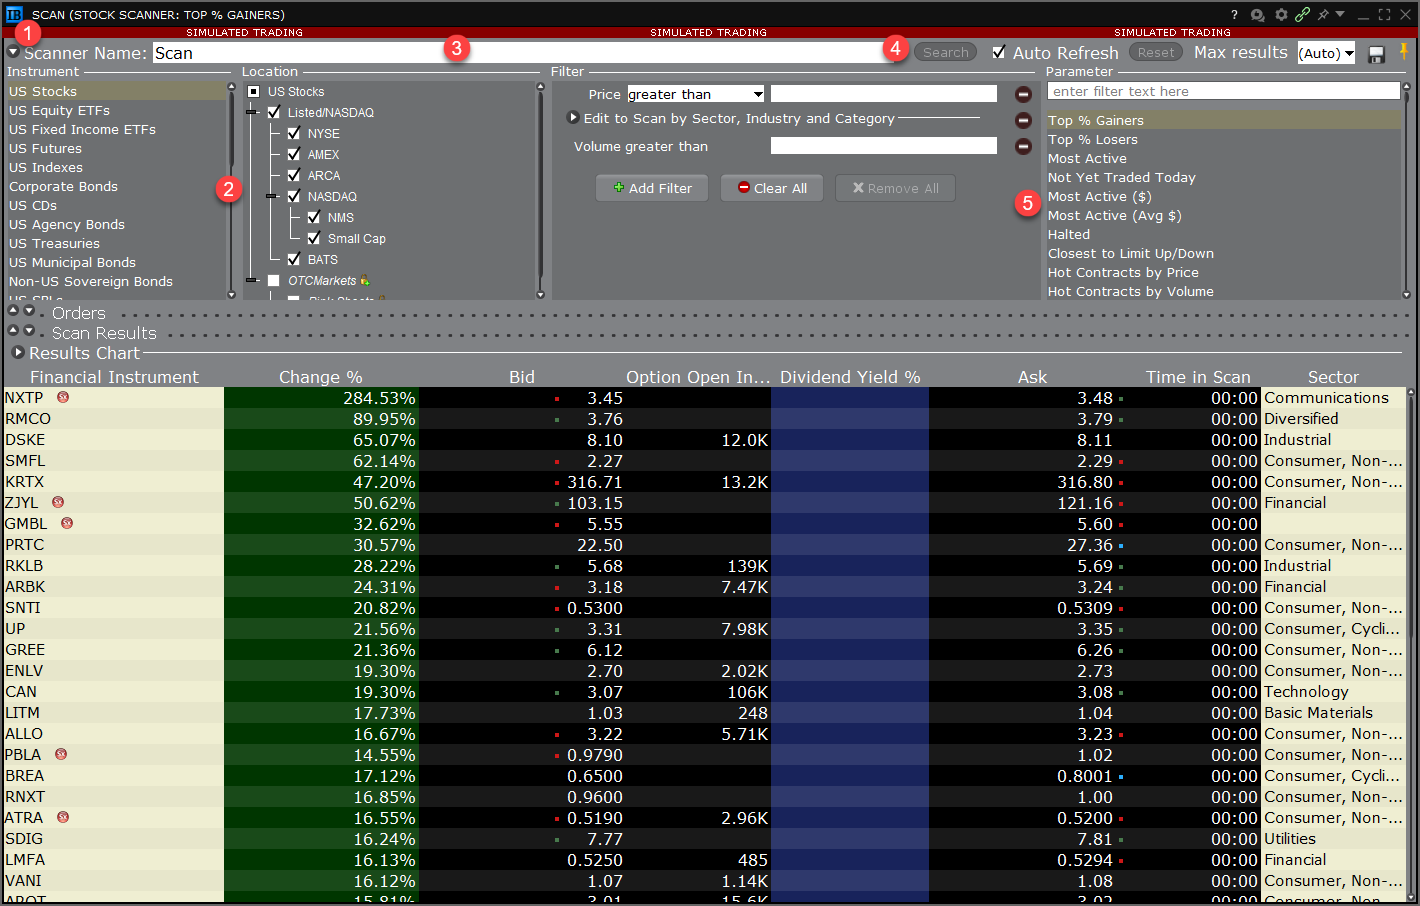Viewport: 1420px width, 906px height.
Task: Click the Price value input field
Action: 884,93
